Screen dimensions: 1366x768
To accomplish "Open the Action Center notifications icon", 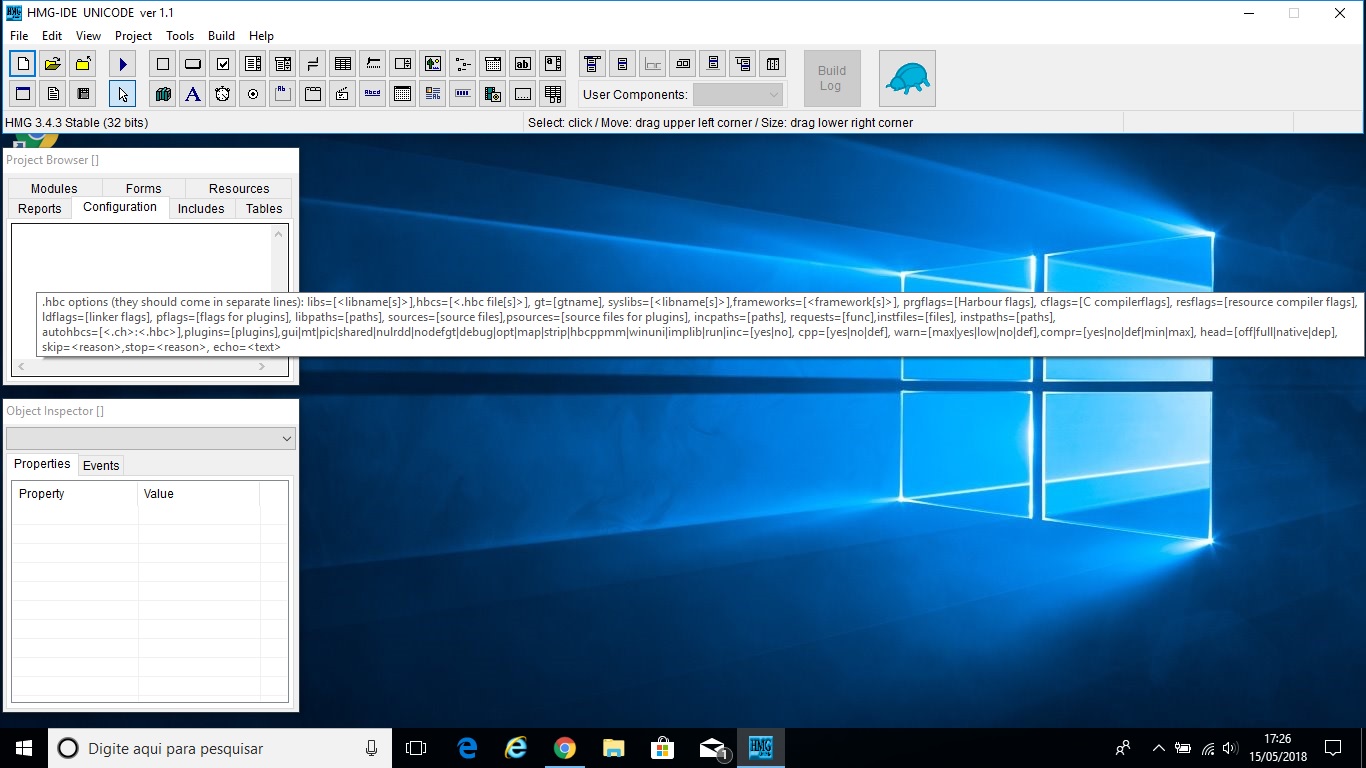I will [1332, 748].
